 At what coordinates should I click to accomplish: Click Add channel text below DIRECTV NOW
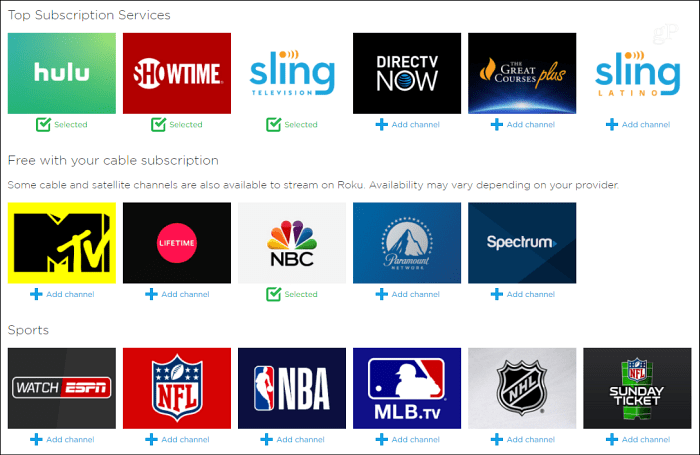(416, 125)
